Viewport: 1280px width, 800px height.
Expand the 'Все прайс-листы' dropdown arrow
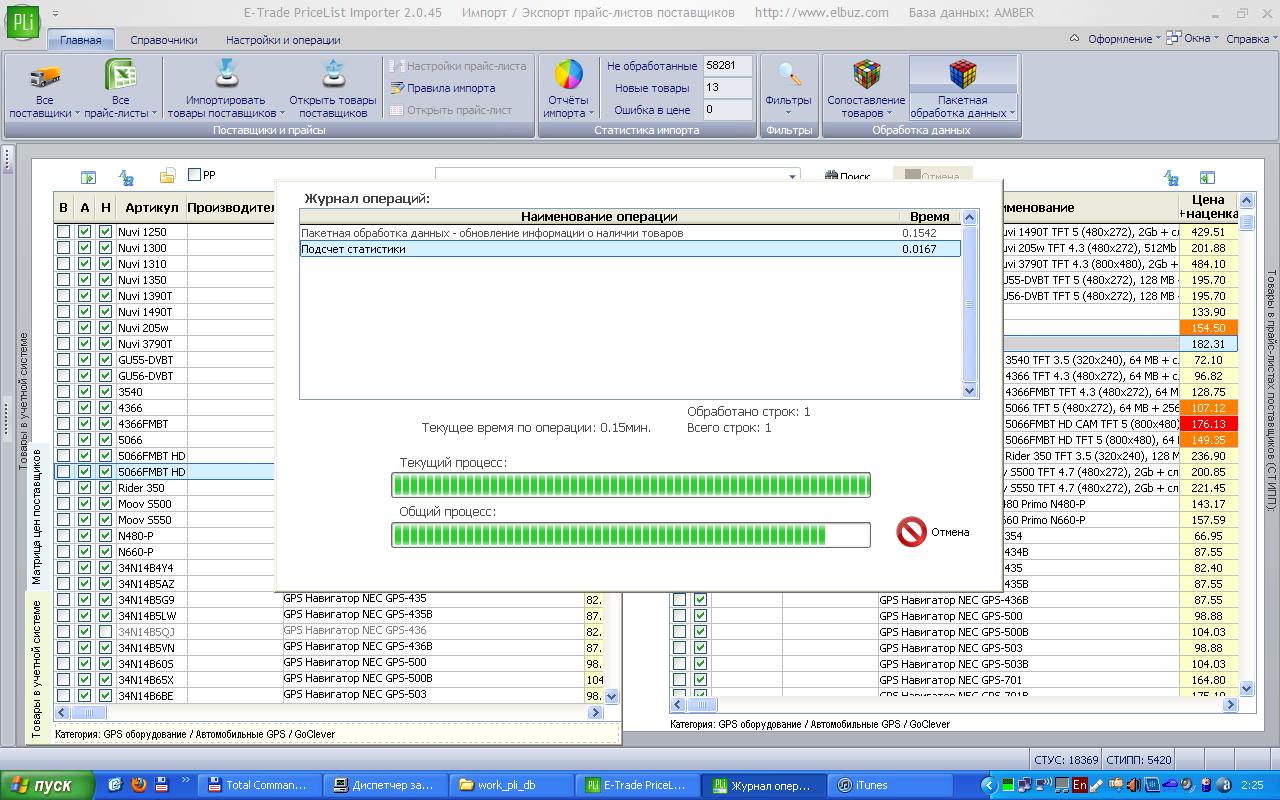coord(154,114)
